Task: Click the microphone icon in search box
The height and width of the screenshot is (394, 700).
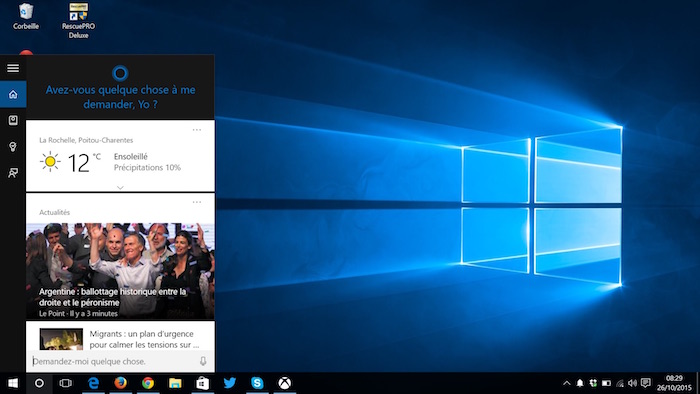Action: click(203, 361)
